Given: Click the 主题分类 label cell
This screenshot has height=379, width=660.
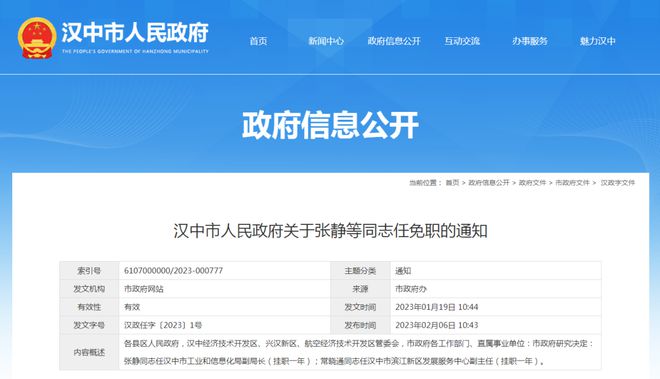Looking at the screenshot, I should pyautogui.click(x=360, y=270).
